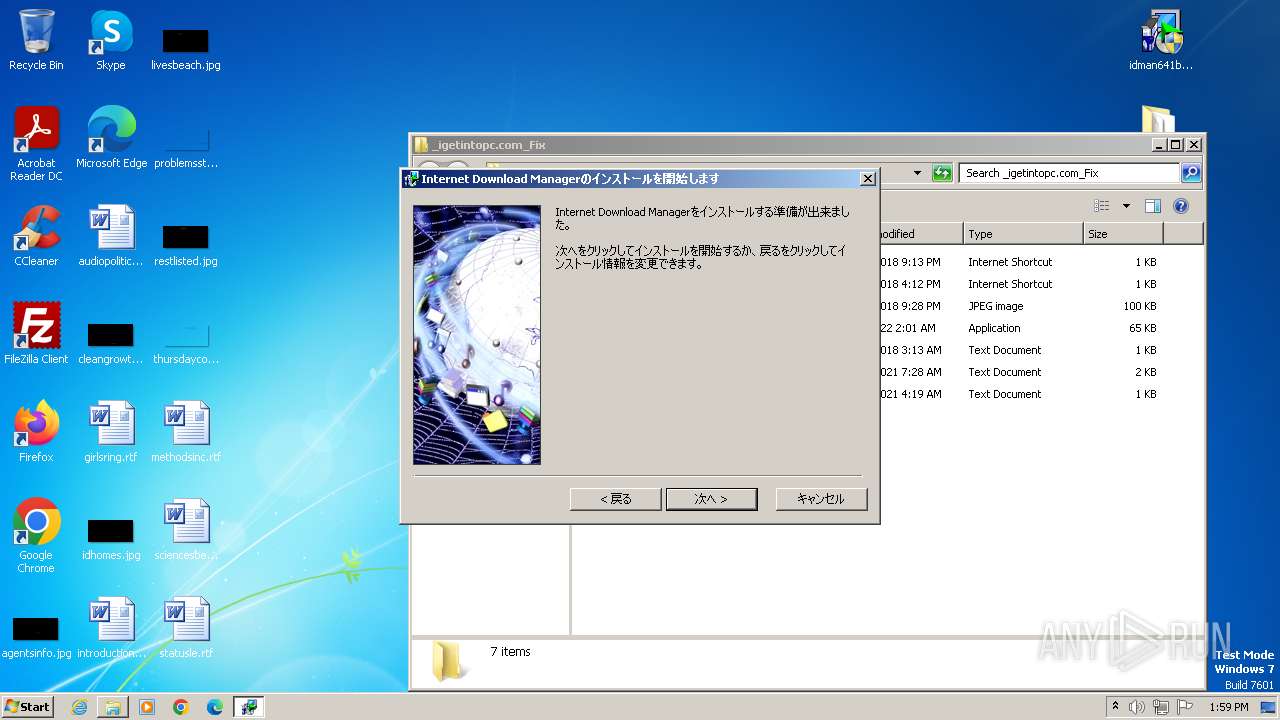The image size is (1280, 720).
Task: Click Explorer search field _igetintopc.com_Fix
Action: tap(1070, 173)
